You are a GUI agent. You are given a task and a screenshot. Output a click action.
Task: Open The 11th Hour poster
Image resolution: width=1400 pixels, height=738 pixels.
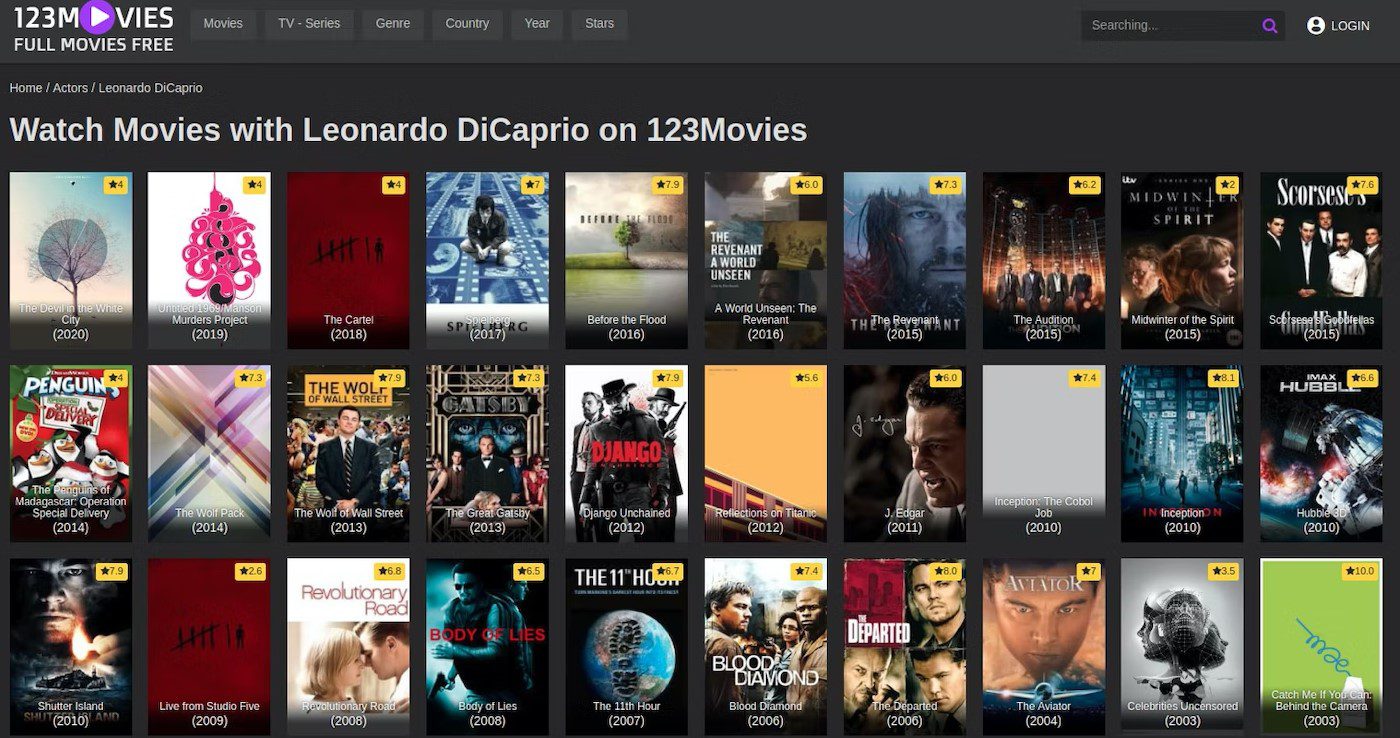[626, 646]
